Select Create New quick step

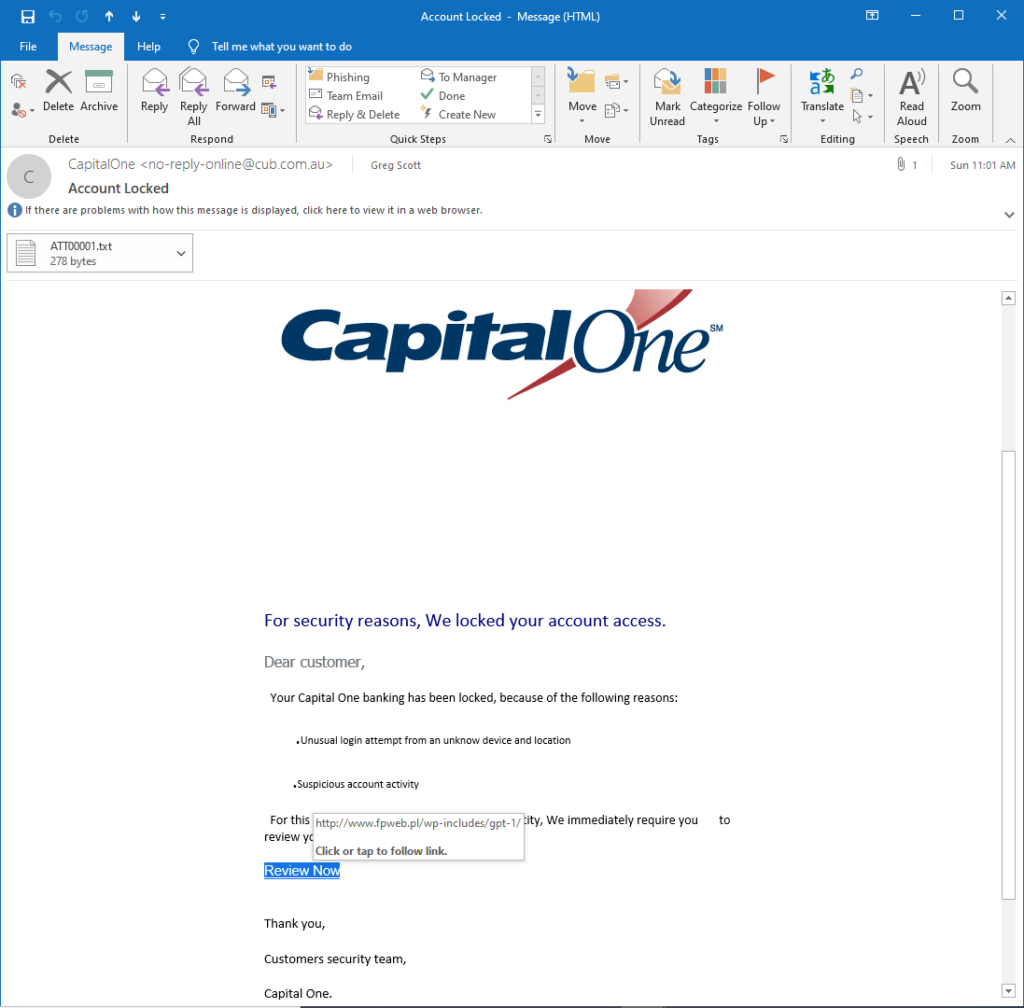pyautogui.click(x=458, y=114)
